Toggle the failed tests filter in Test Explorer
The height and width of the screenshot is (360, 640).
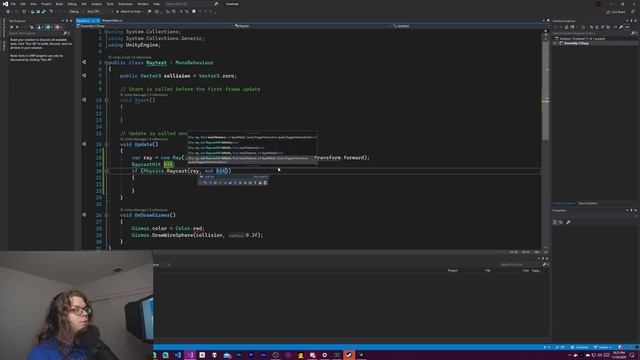tap(58, 27)
